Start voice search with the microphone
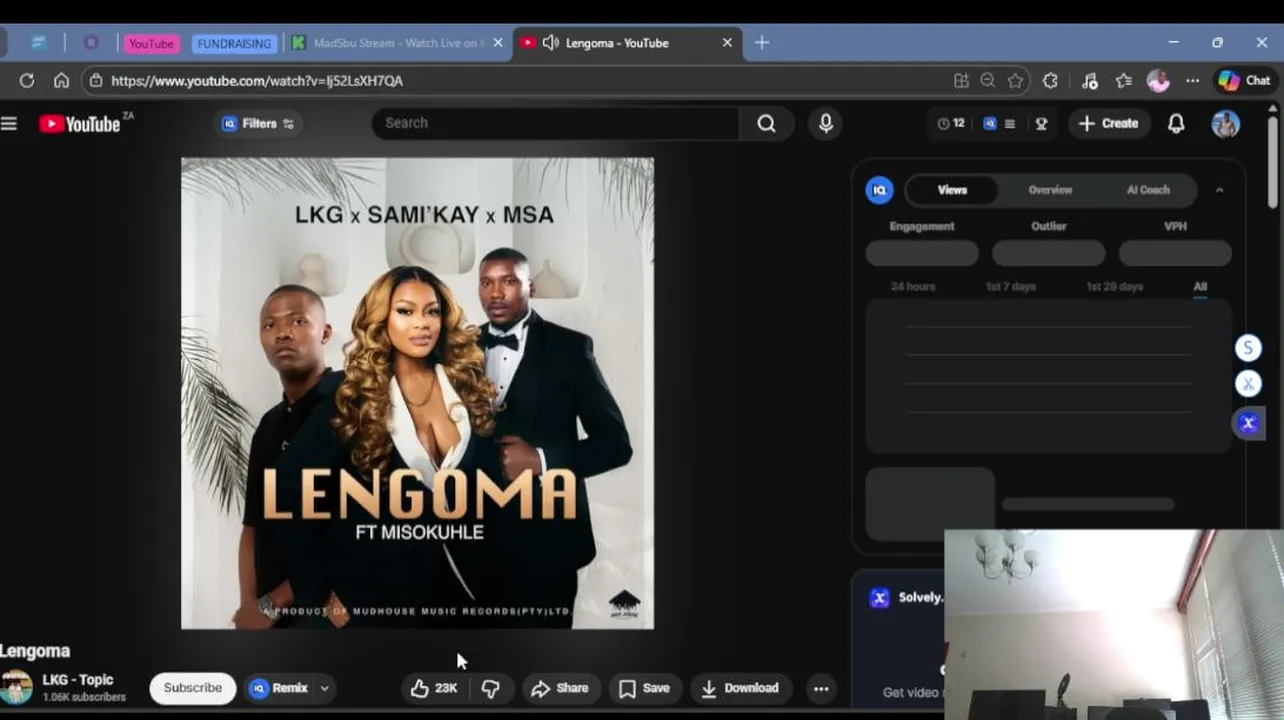This screenshot has height=720, width=1284. coord(826,123)
